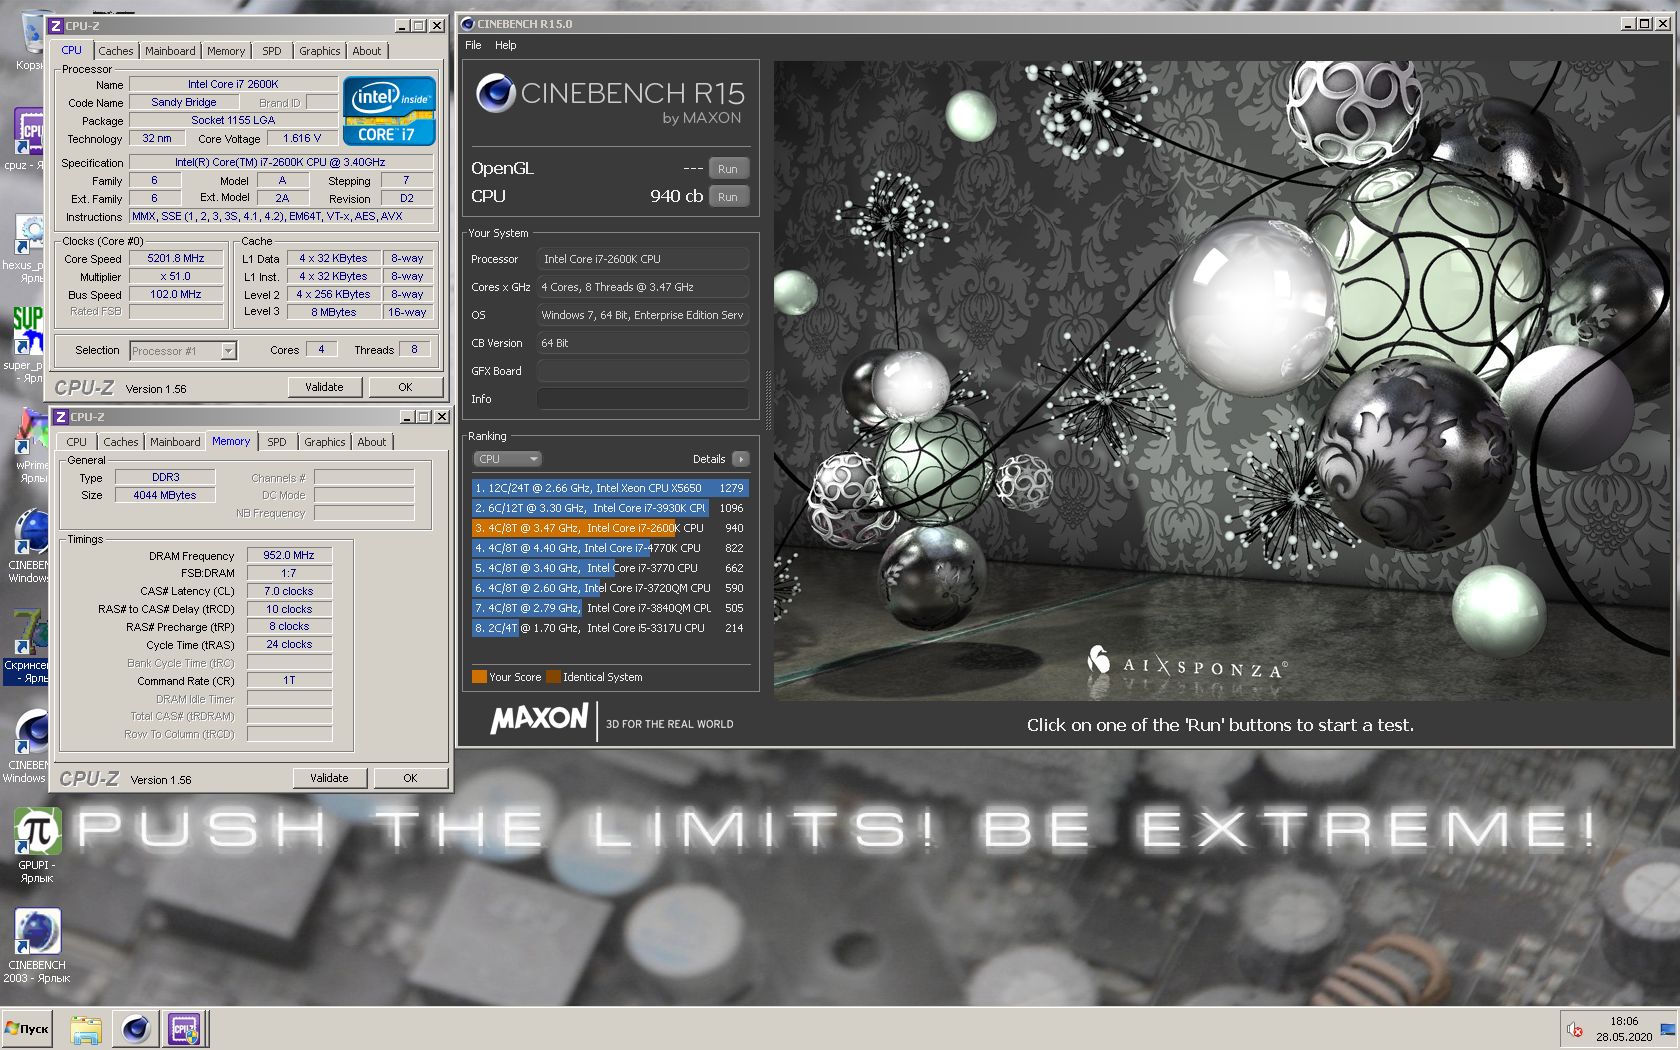
Task: Switch to CPU-Z via taskbar icon
Action: click(184, 1029)
